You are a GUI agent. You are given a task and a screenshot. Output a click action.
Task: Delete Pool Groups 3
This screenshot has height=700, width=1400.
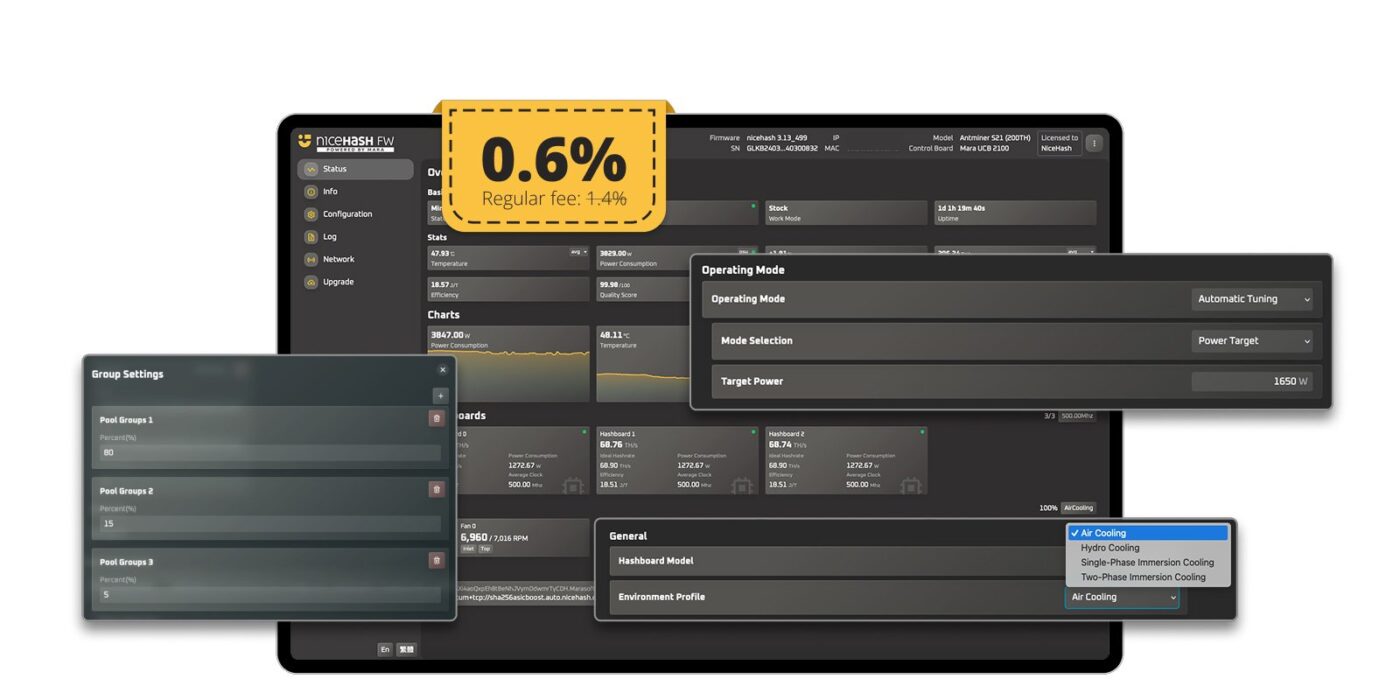click(436, 561)
